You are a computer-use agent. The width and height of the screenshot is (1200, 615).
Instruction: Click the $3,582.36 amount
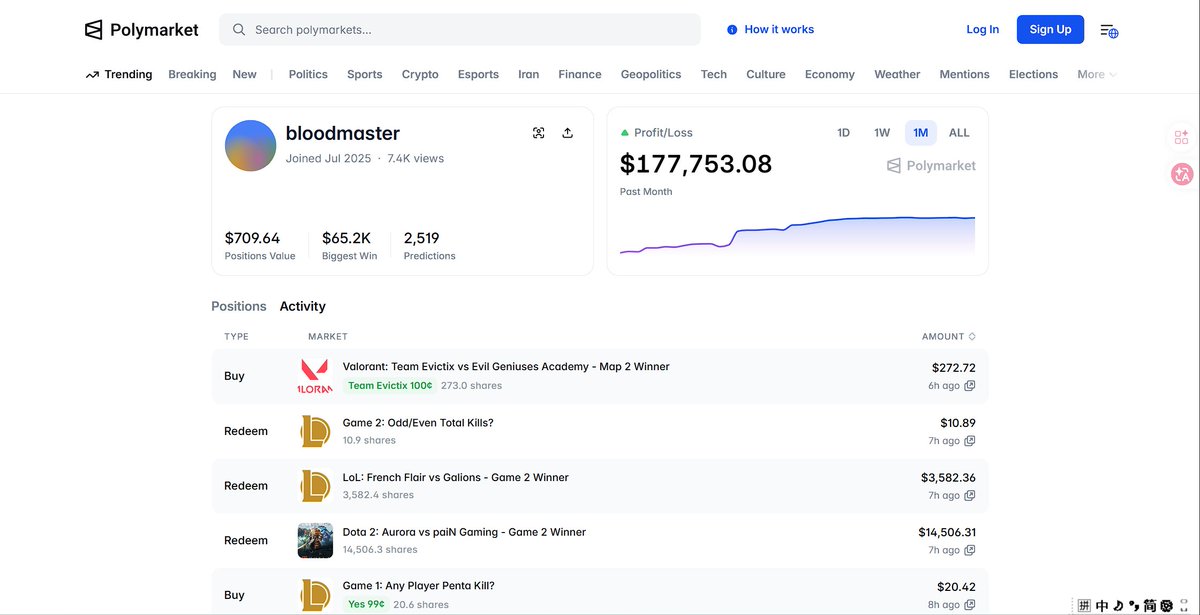click(x=948, y=478)
